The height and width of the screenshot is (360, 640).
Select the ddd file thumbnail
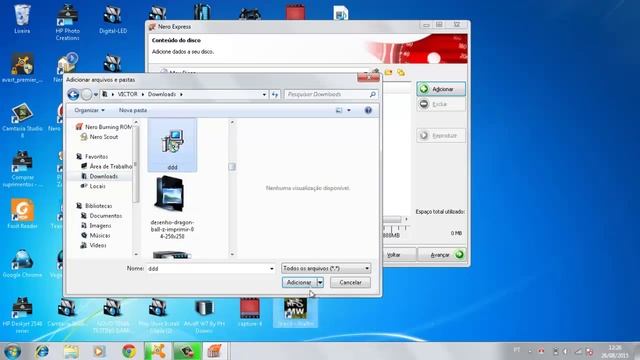point(172,145)
